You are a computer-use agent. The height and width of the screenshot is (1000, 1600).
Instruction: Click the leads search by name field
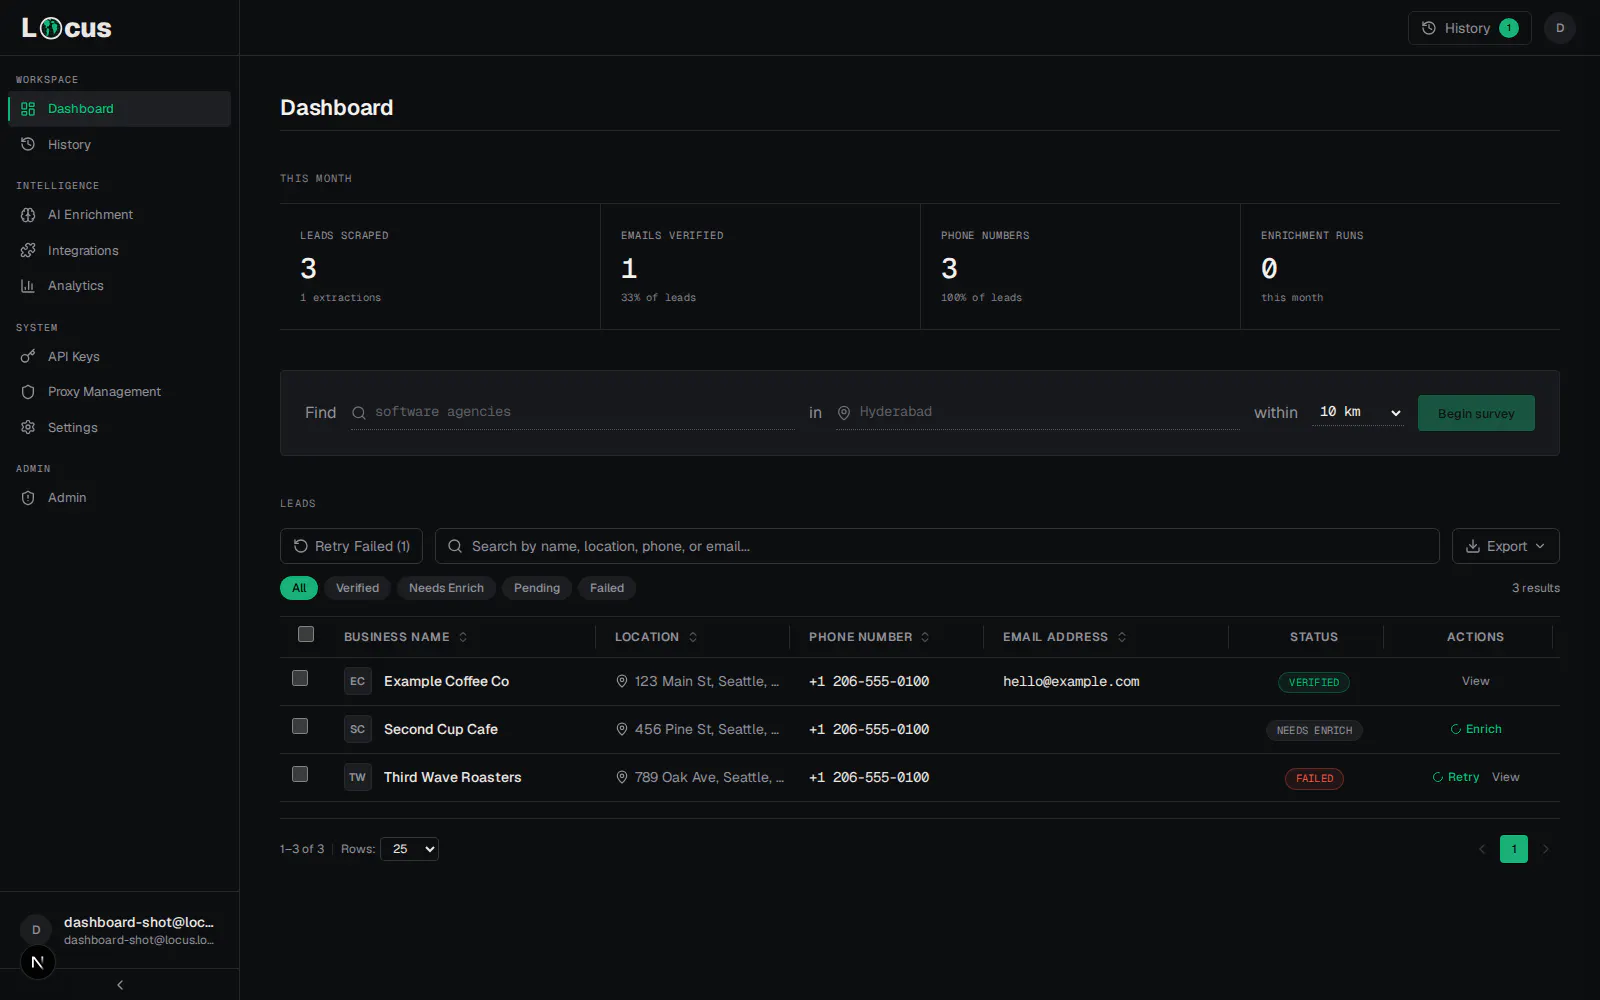point(937,546)
